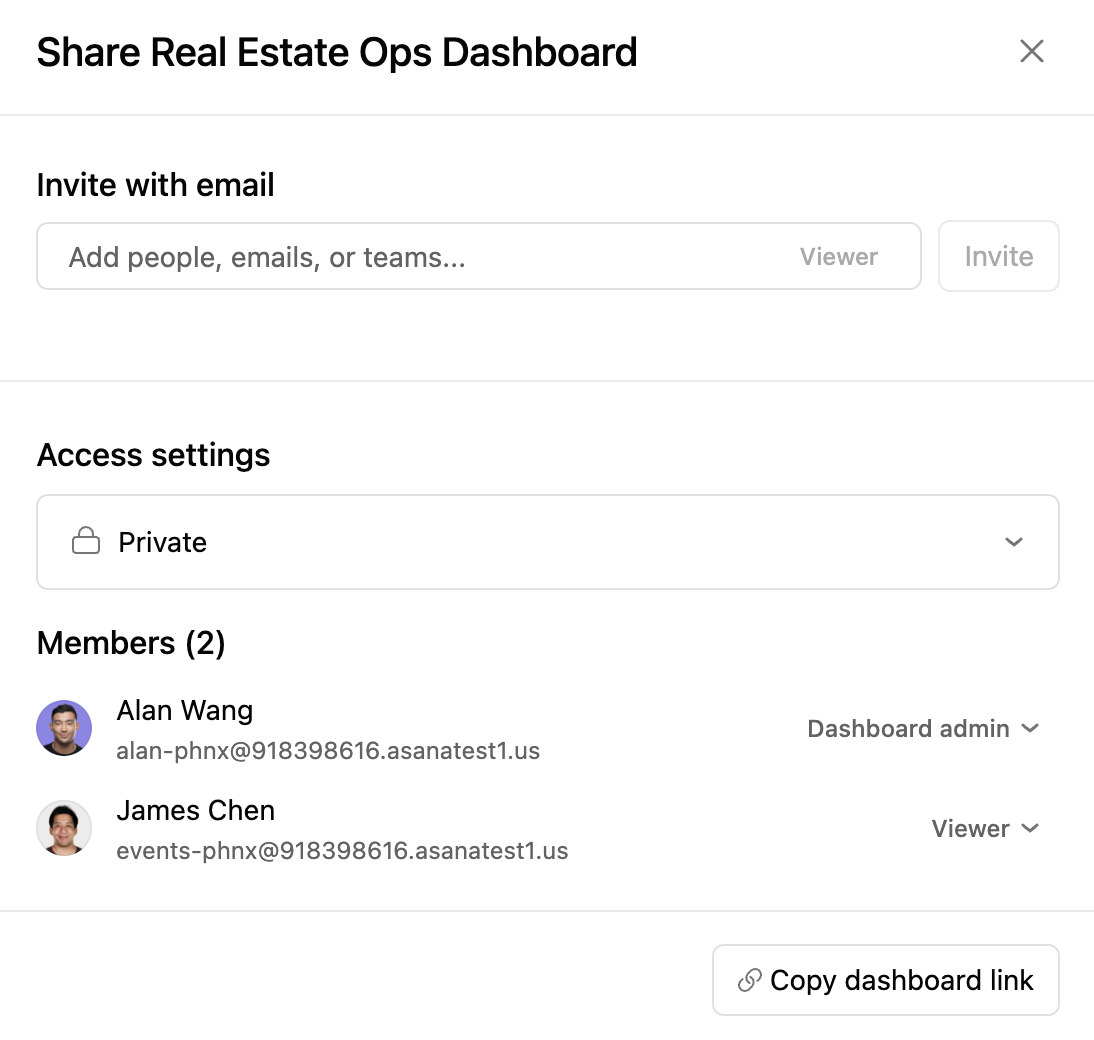Click the Copy dashboard link button
Image resolution: width=1094 pixels, height=1040 pixels.
pos(885,980)
